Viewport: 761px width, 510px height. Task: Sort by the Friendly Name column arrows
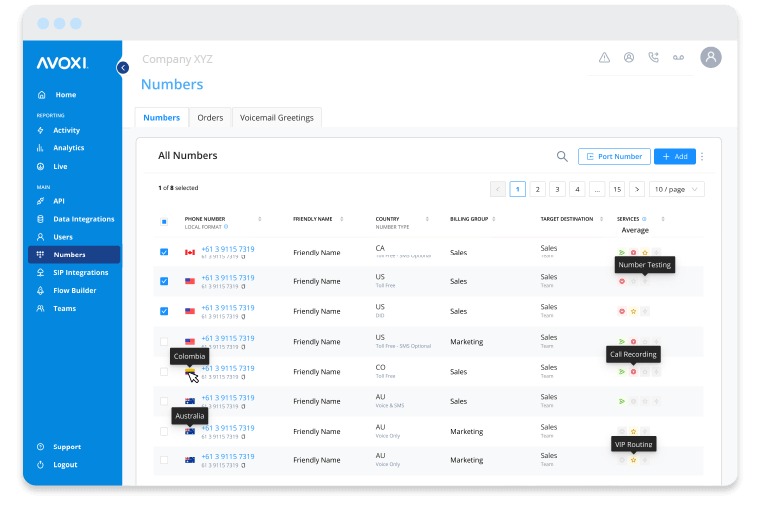342,219
